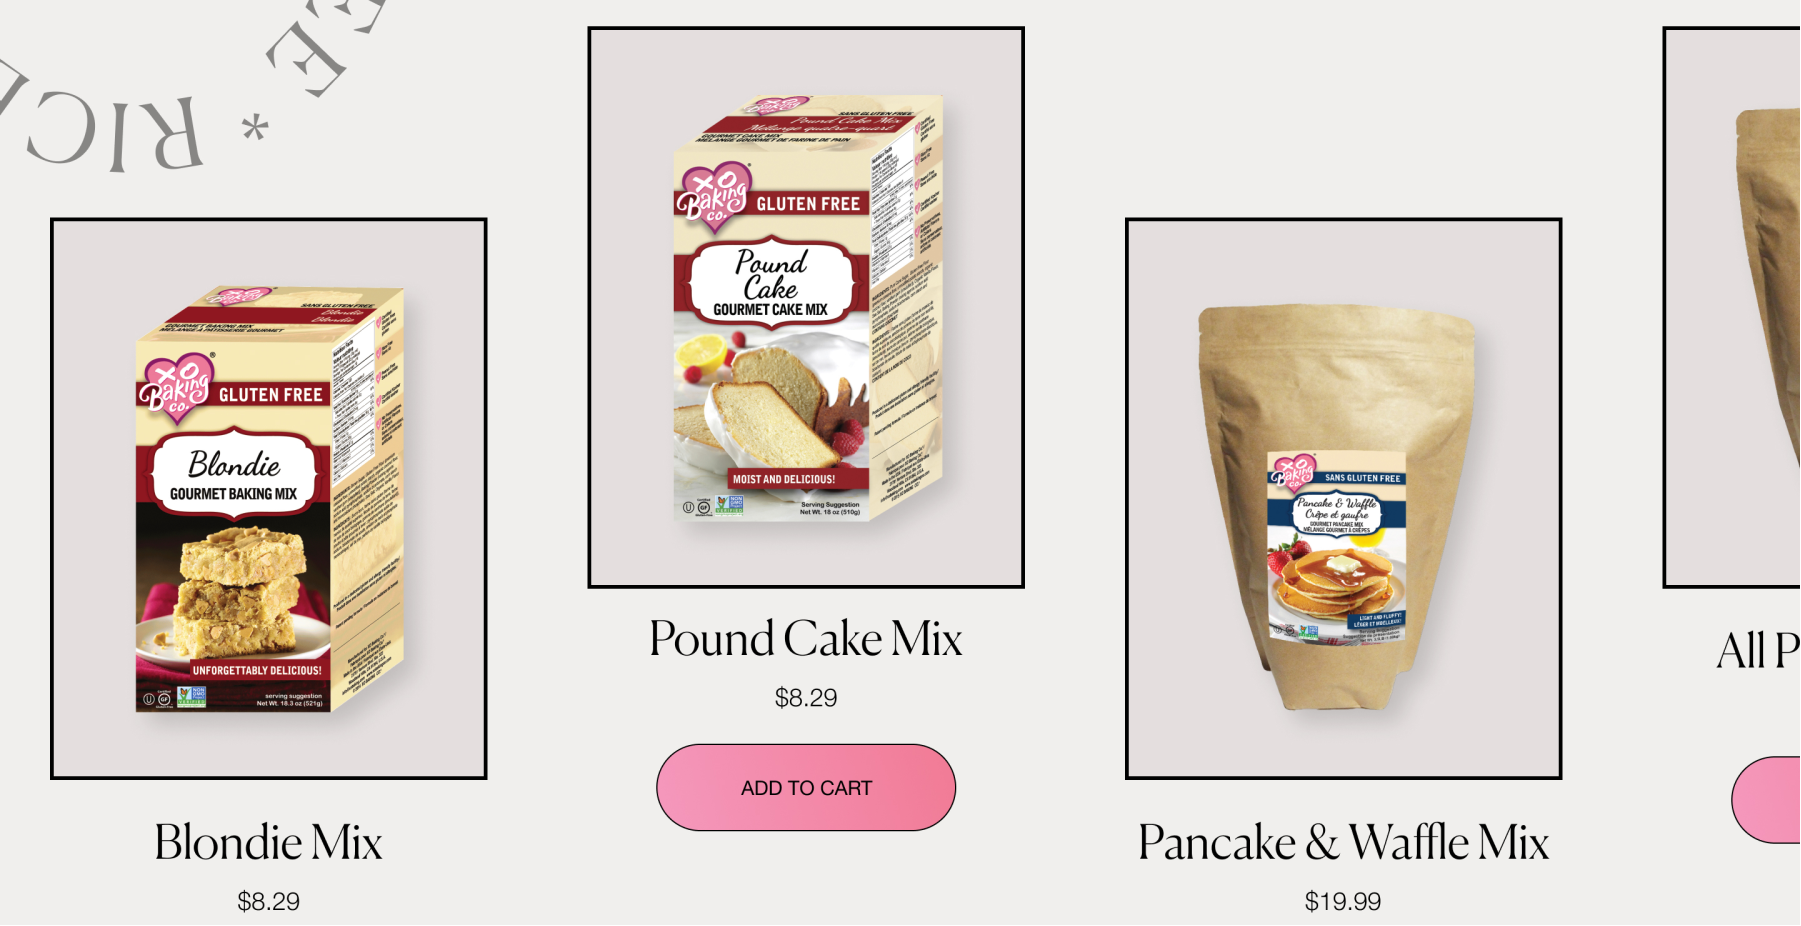Select the $8.29 price under Blondie Mix
This screenshot has height=926, width=1801.
(268, 901)
